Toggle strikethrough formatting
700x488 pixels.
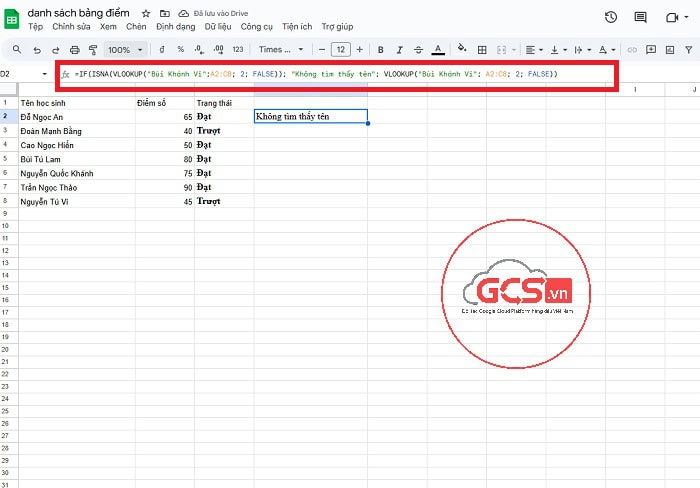point(418,49)
